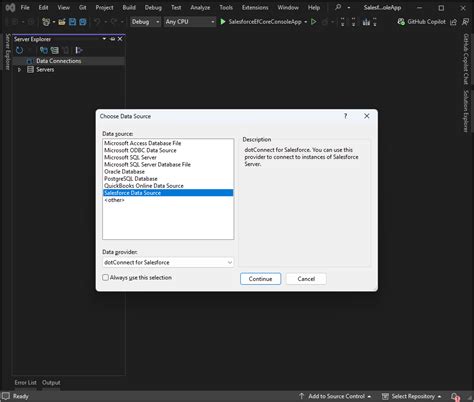Click the status bar icon beside Ready
The image size is (474, 402).
pos(6,396)
